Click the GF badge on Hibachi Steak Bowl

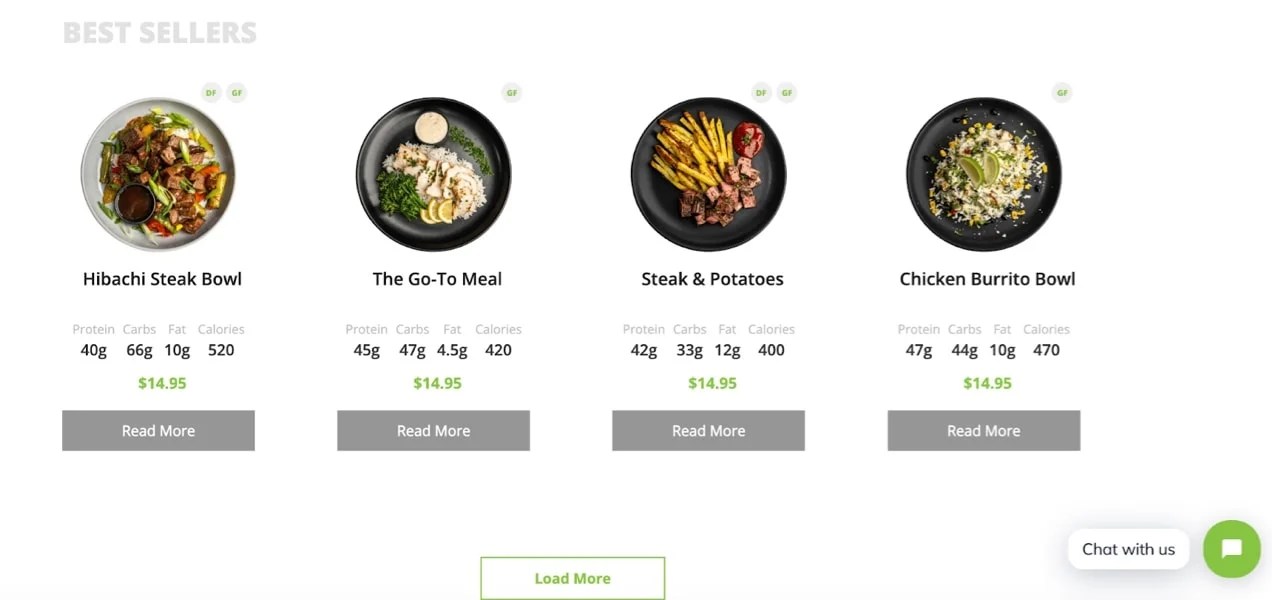(x=237, y=92)
